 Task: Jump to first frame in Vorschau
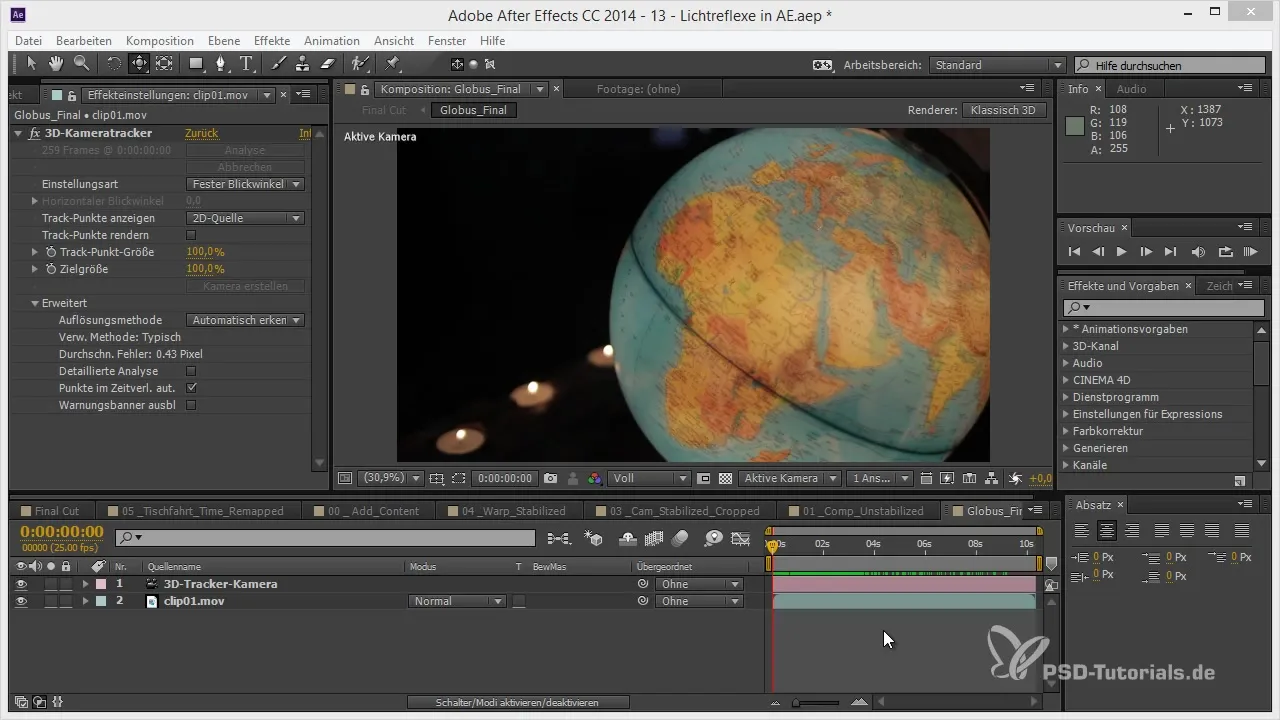click(x=1075, y=252)
